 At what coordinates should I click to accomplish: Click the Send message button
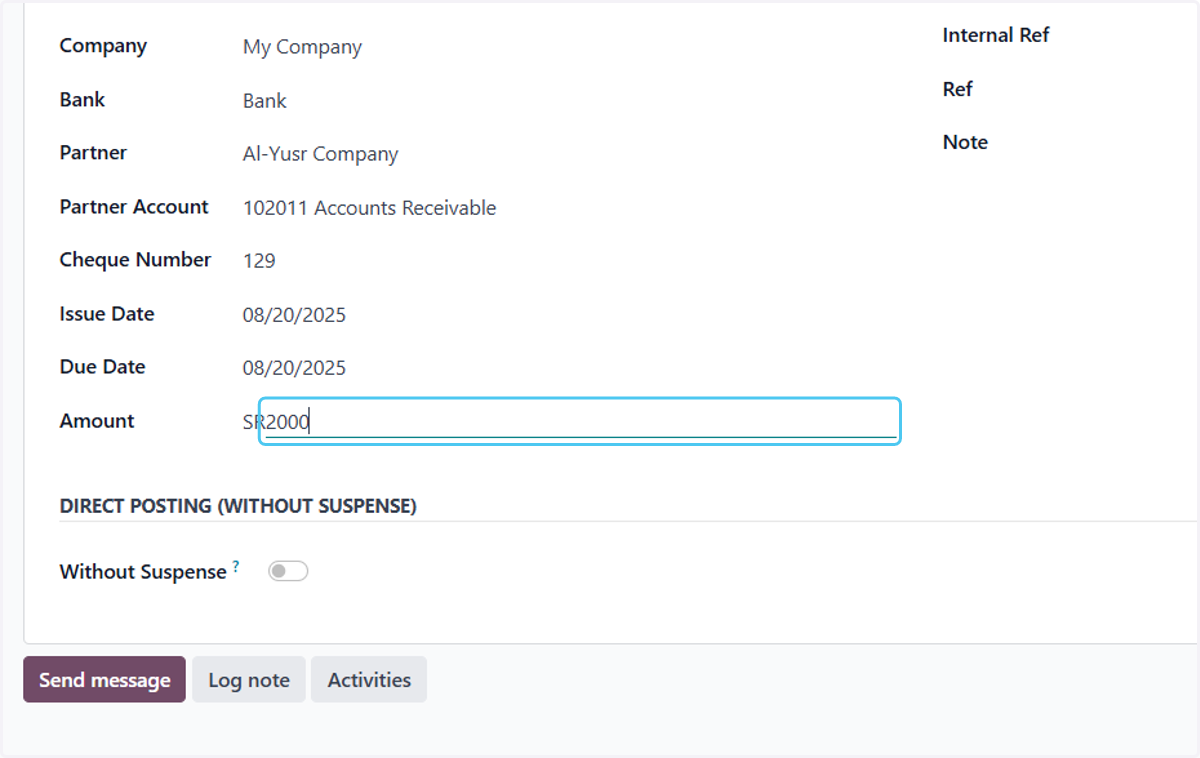point(104,679)
